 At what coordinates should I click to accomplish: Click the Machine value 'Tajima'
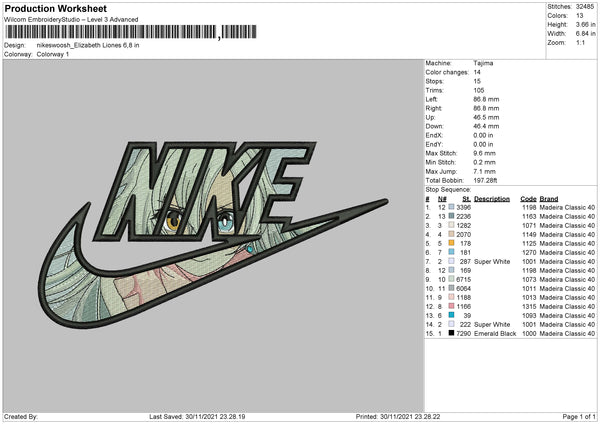click(483, 63)
